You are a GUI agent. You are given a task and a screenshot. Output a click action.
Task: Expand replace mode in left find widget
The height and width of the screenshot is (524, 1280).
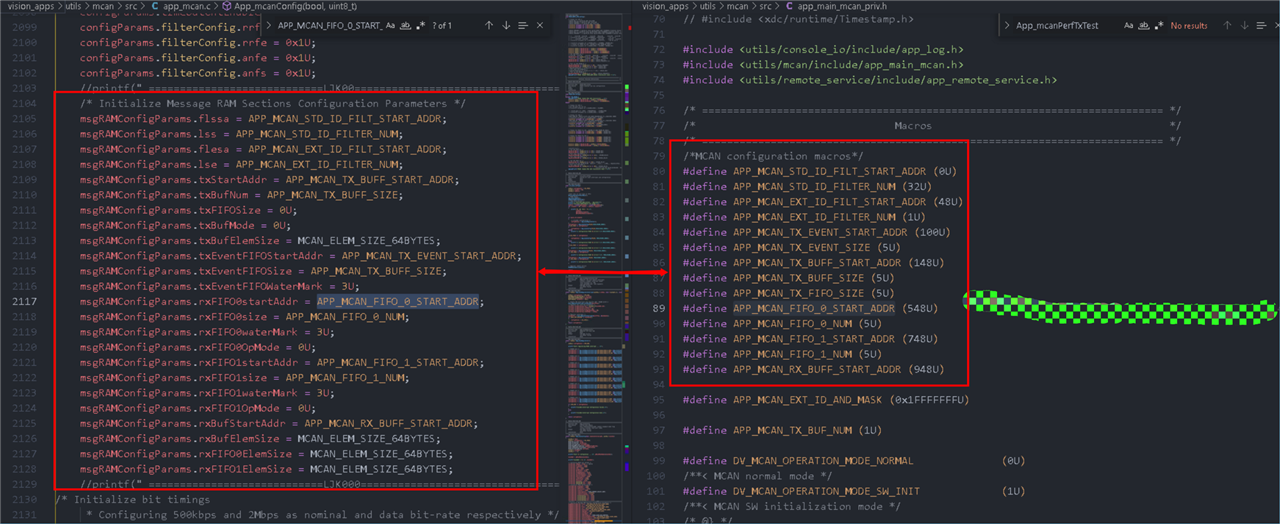(x=269, y=26)
